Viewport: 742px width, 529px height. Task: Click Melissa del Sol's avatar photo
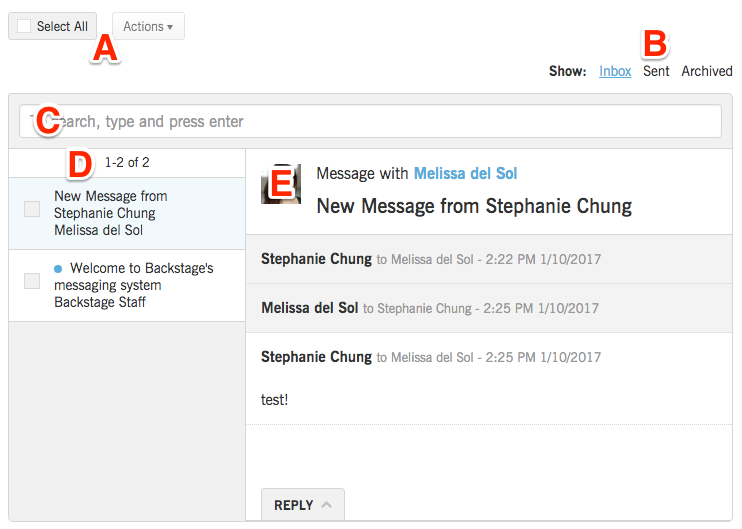click(281, 184)
